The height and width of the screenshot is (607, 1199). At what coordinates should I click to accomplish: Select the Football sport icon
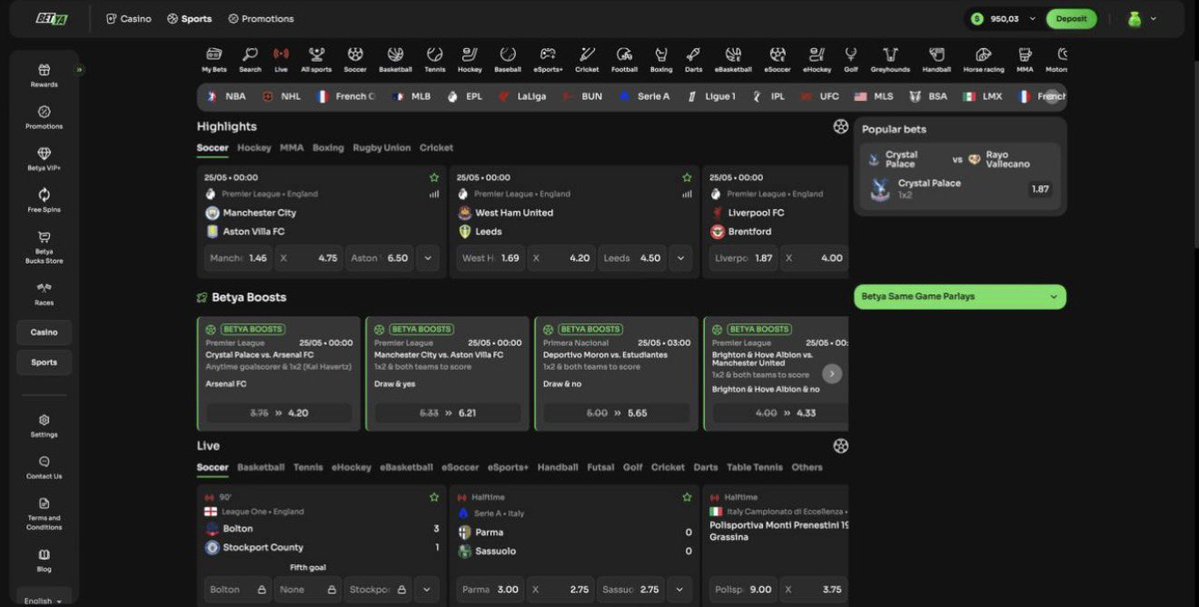[624, 60]
